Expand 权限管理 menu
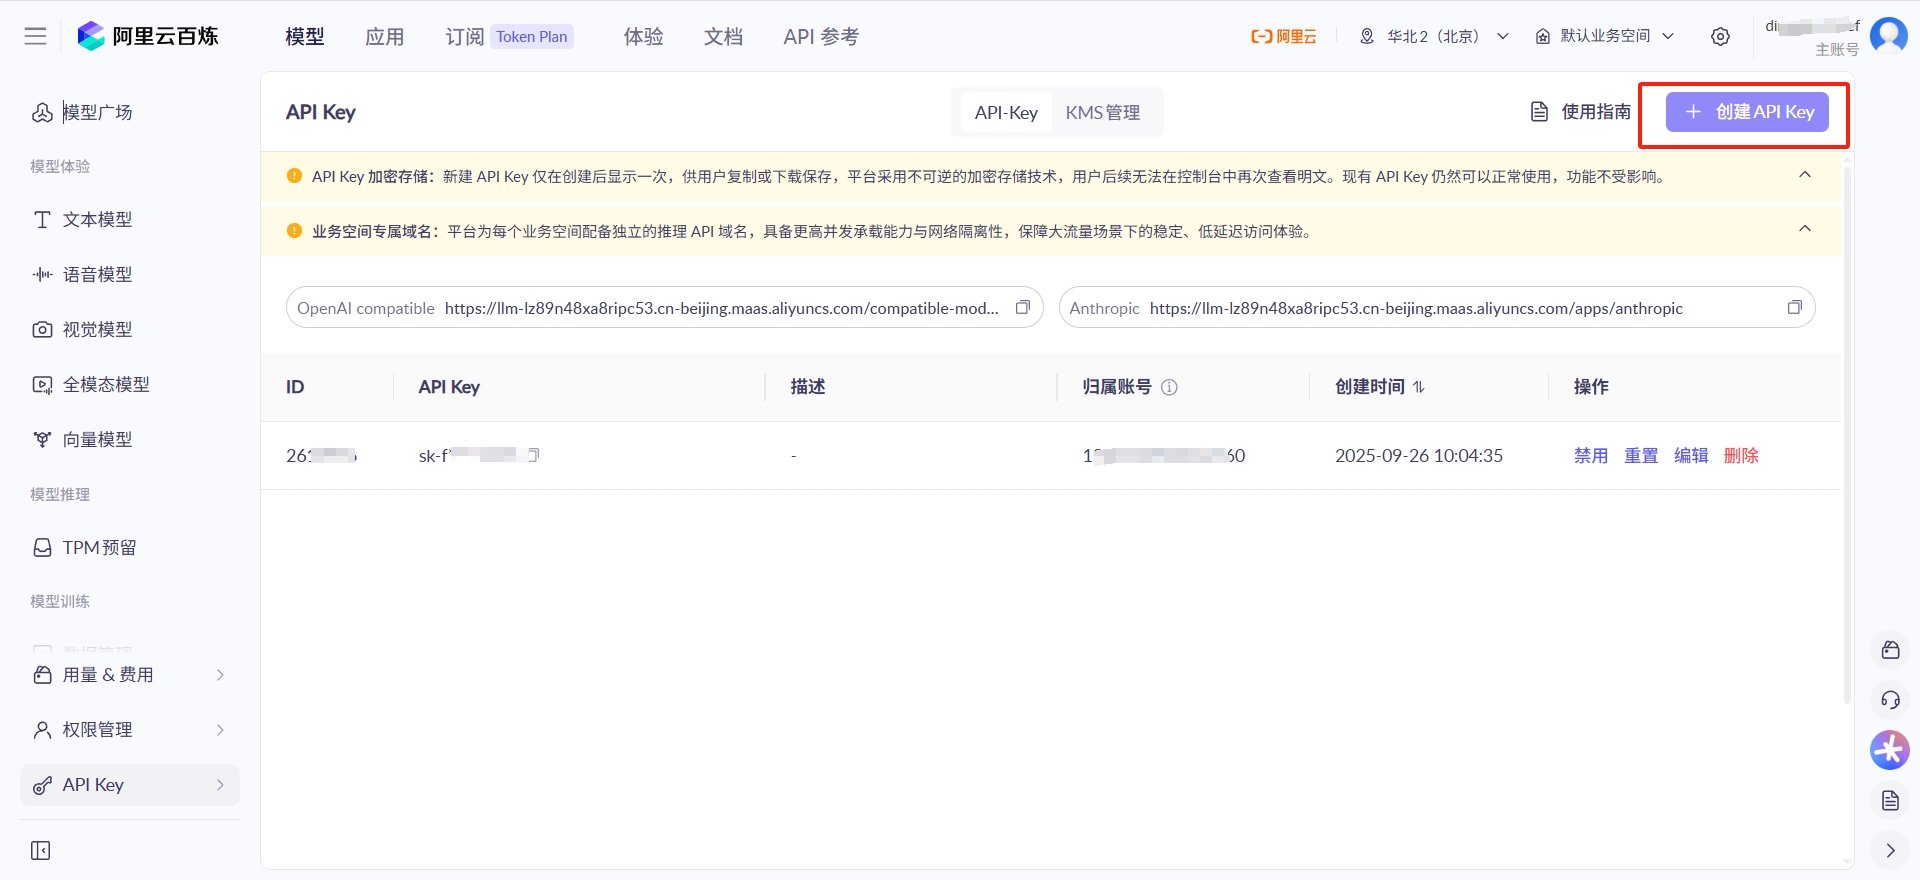Image resolution: width=1920 pixels, height=880 pixels. [x=130, y=730]
